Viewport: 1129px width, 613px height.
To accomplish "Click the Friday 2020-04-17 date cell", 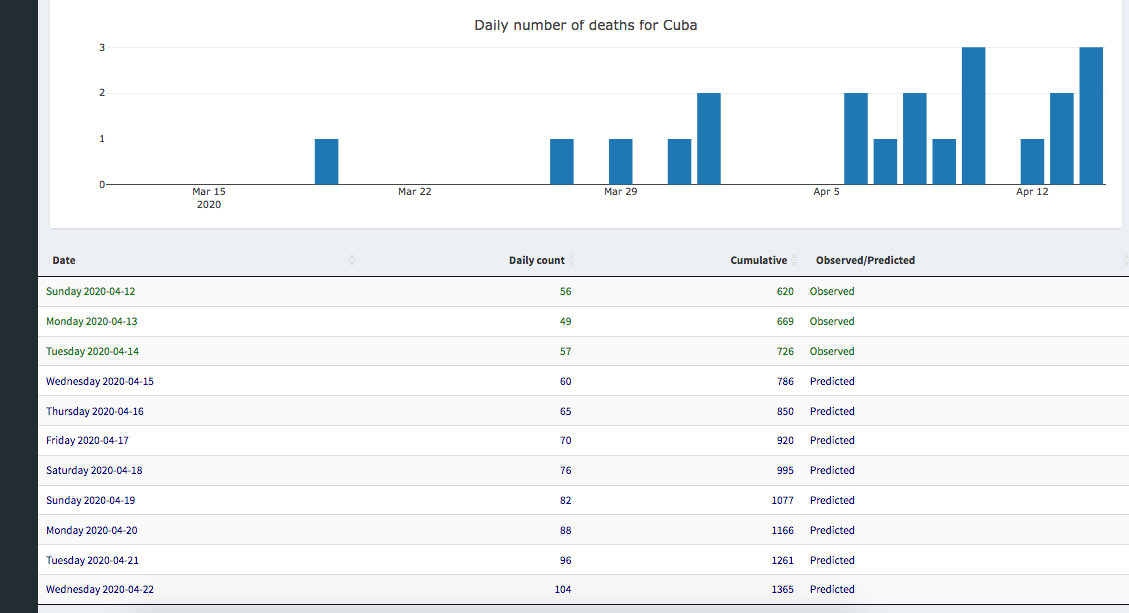I will pos(87,441).
